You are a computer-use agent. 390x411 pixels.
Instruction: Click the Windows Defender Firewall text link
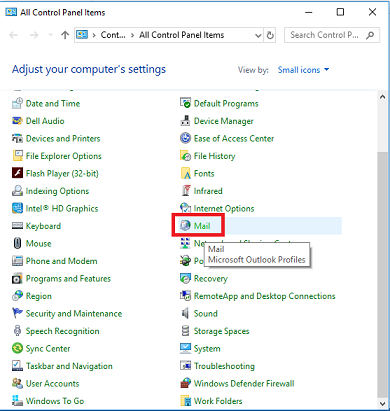244,383
